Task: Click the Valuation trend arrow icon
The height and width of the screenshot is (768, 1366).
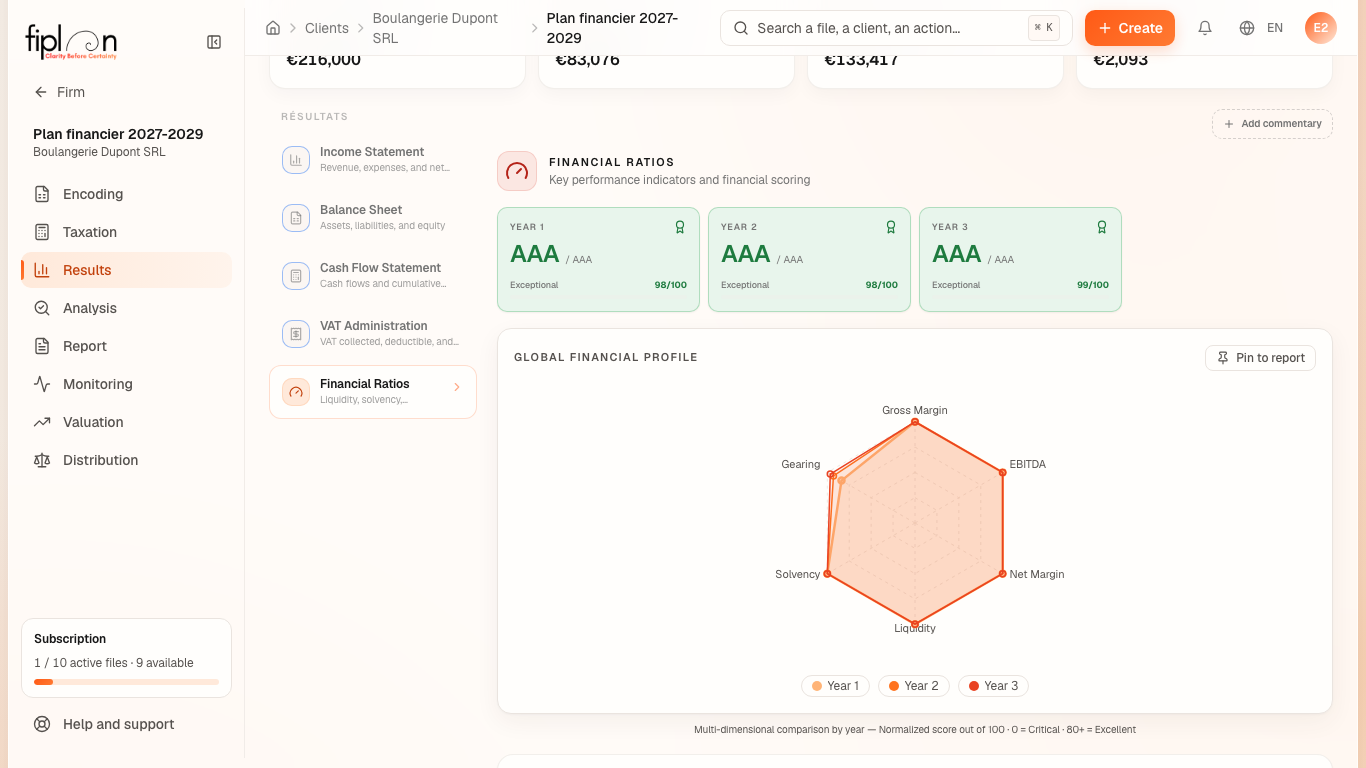Action: click(42, 422)
